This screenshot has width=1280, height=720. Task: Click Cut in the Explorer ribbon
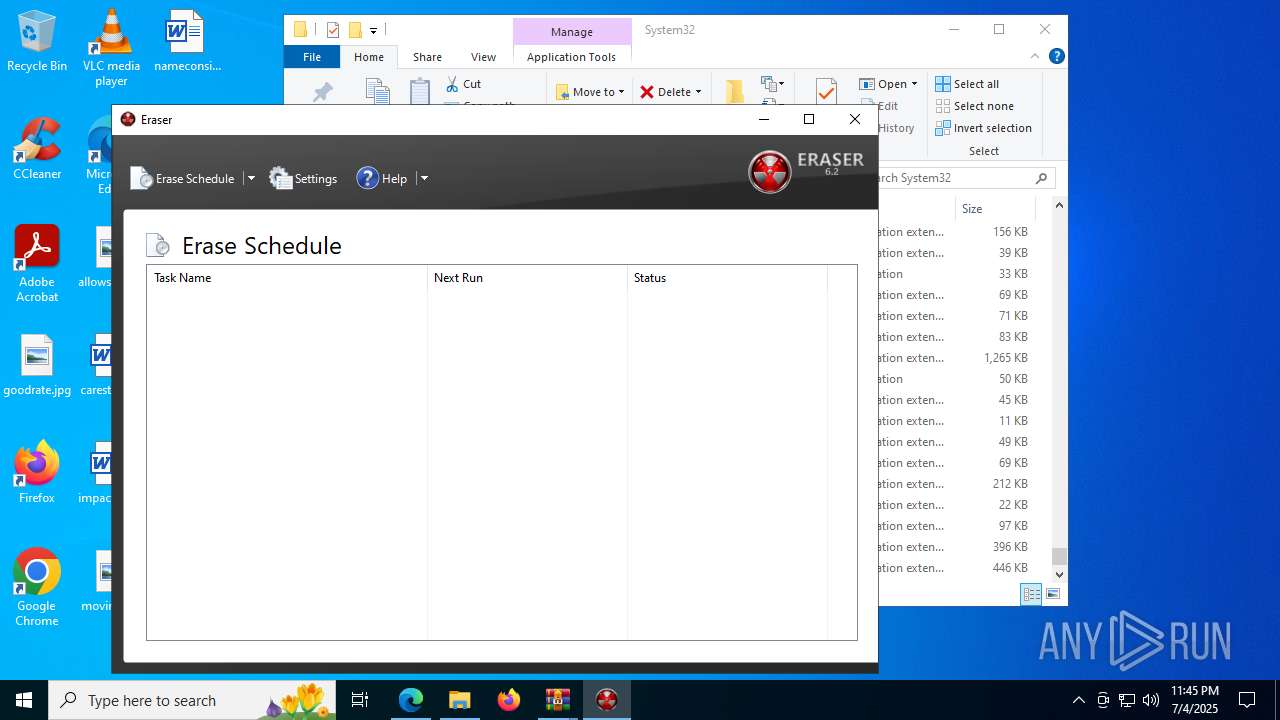coord(463,84)
